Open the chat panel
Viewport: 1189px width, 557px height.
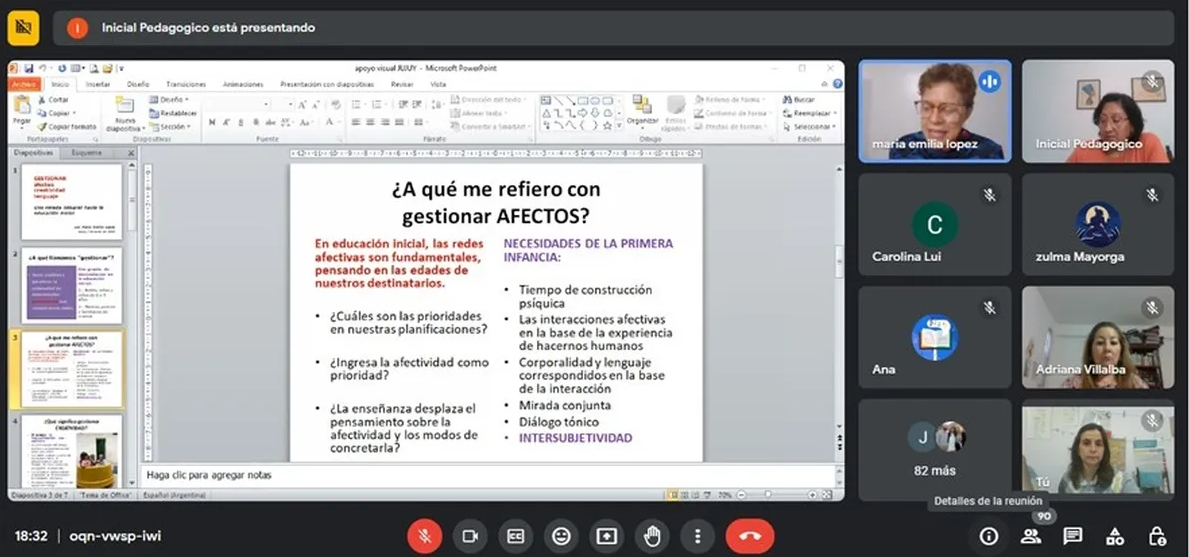(x=1073, y=536)
